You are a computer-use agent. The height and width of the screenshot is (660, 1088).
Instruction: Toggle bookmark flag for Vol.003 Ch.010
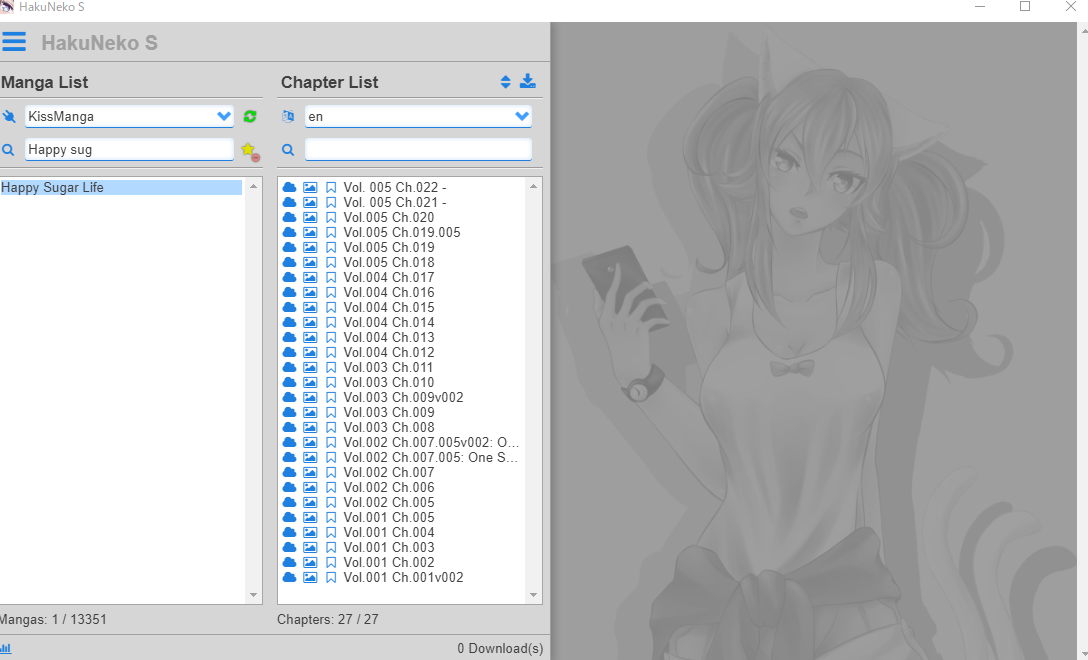coord(331,382)
